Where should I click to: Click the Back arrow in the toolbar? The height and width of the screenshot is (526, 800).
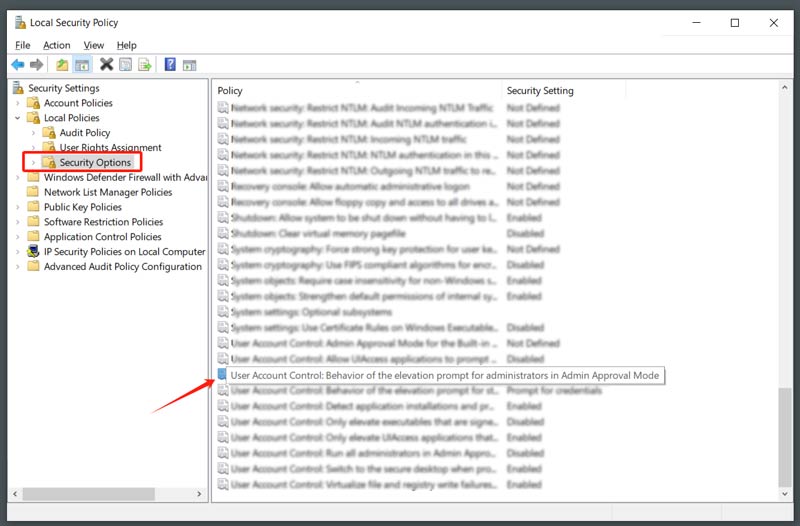(17, 65)
